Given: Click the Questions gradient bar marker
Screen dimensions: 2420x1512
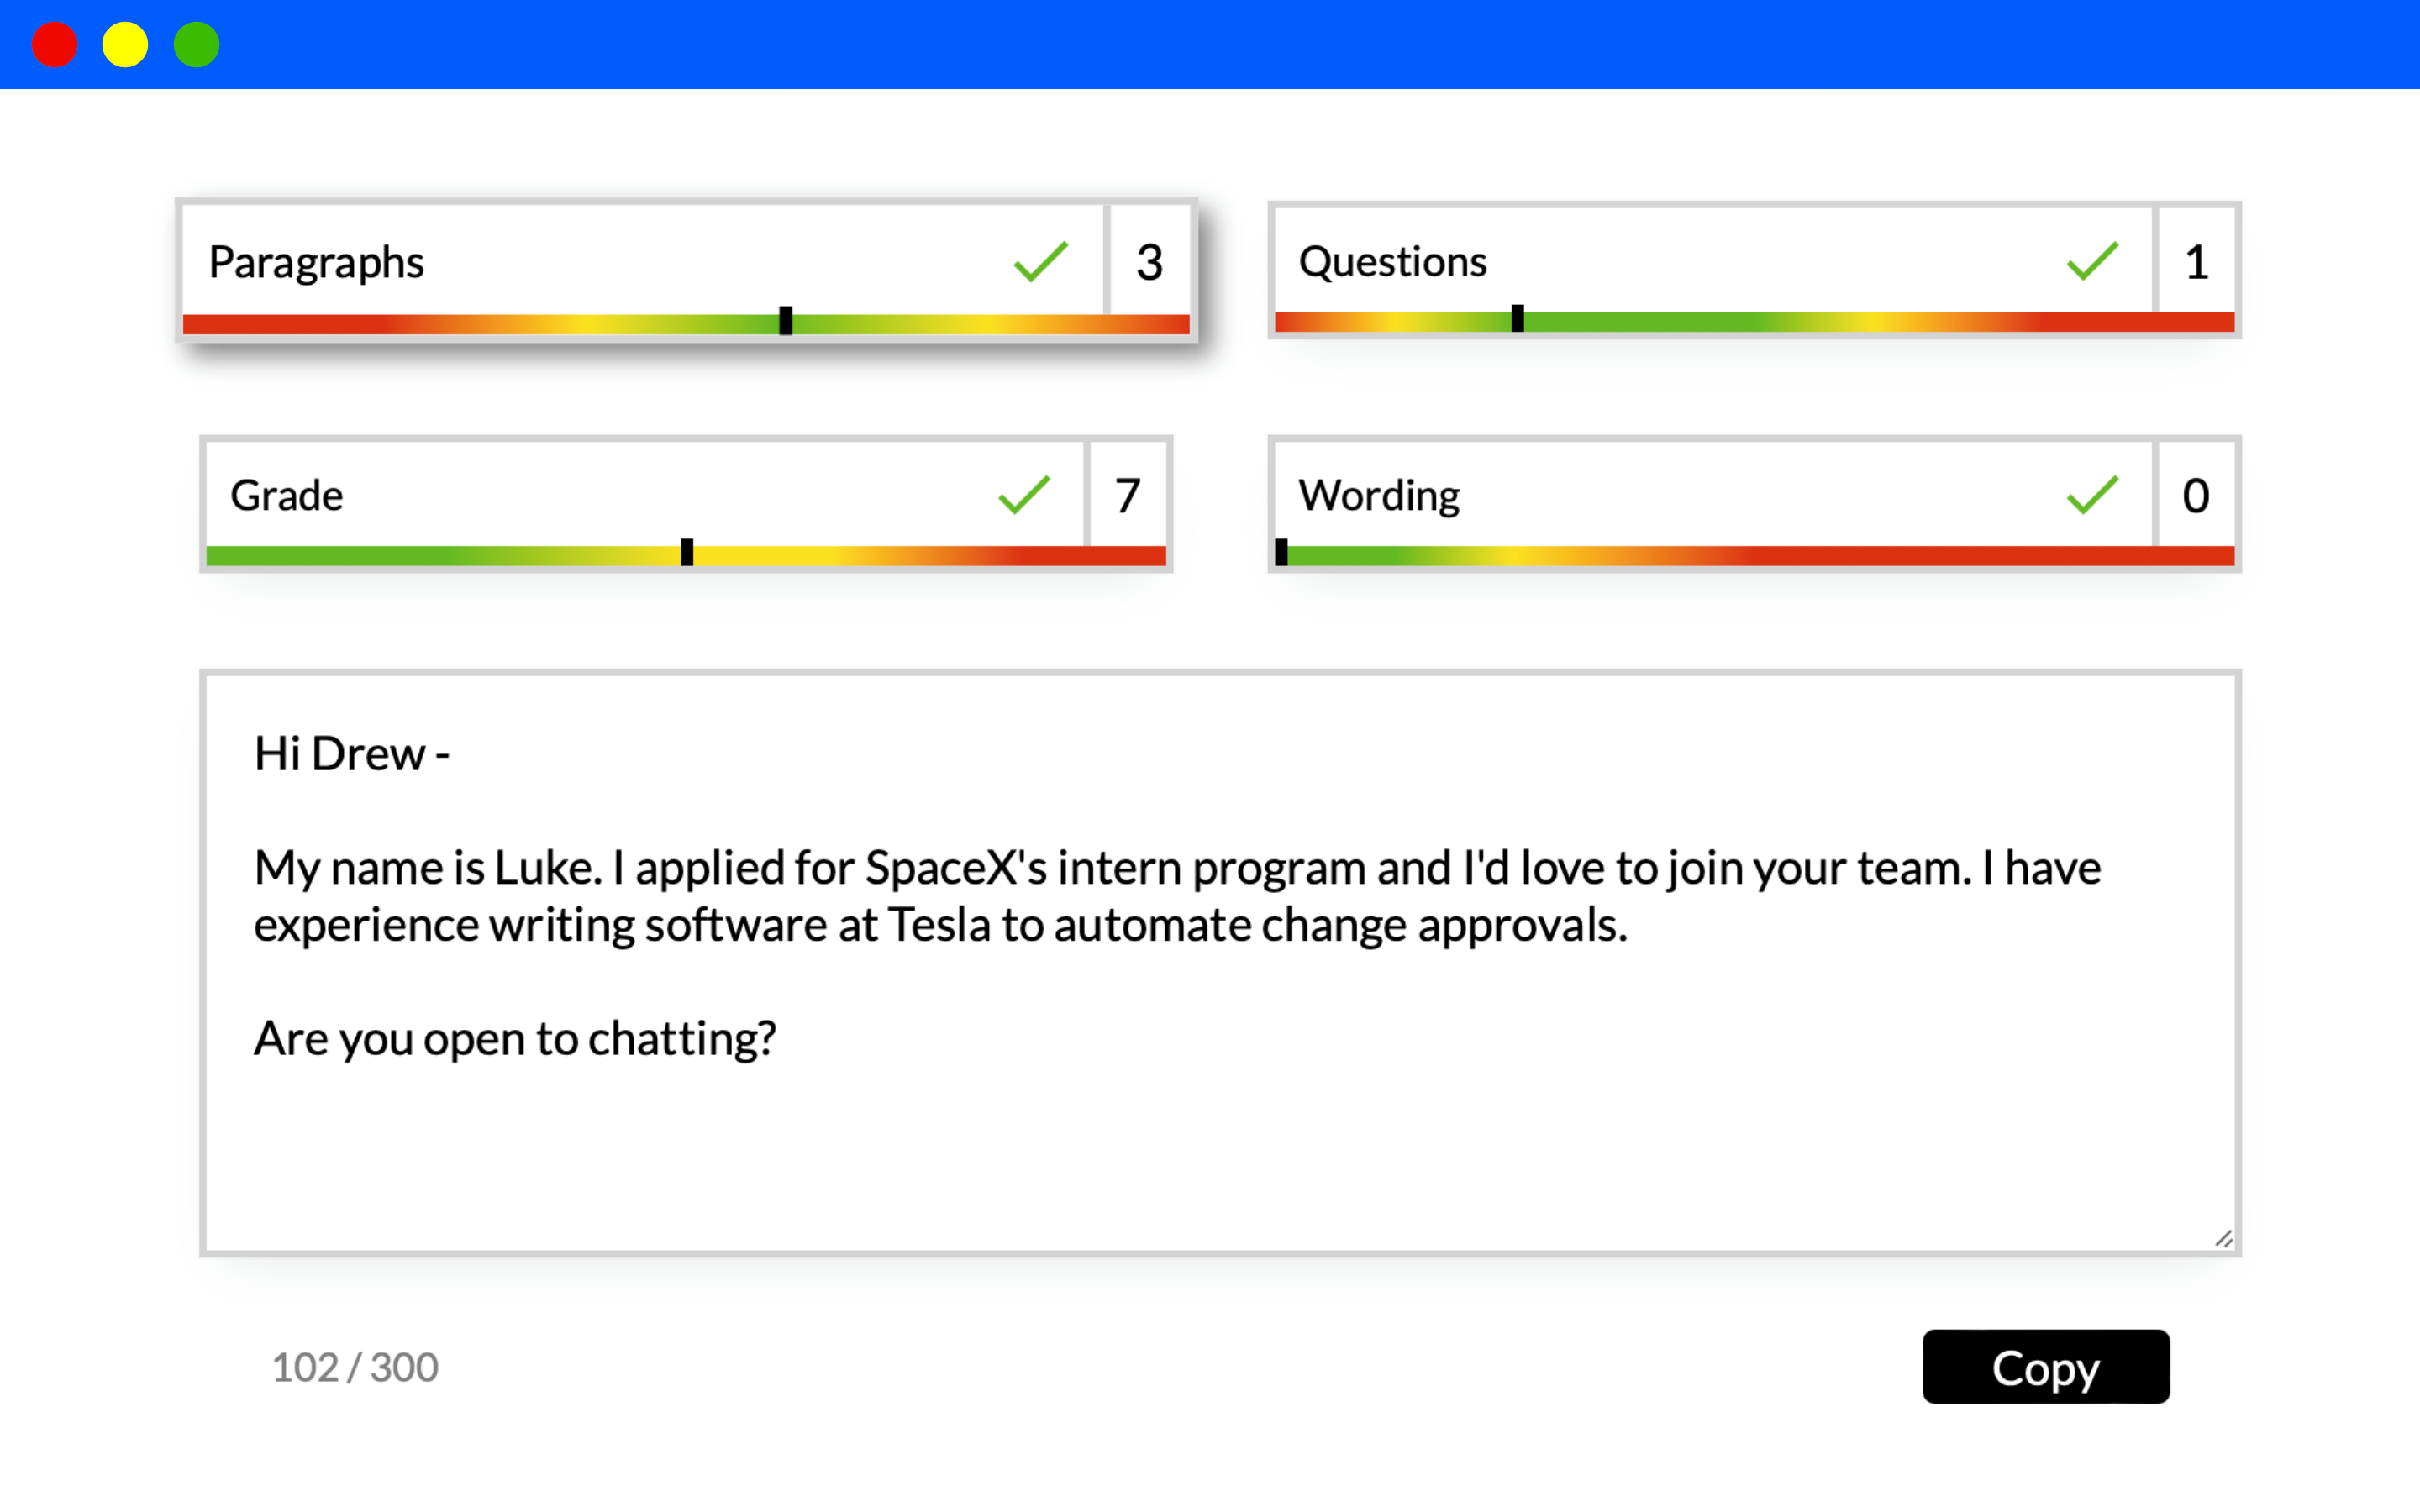Looking at the screenshot, I should coord(1517,319).
